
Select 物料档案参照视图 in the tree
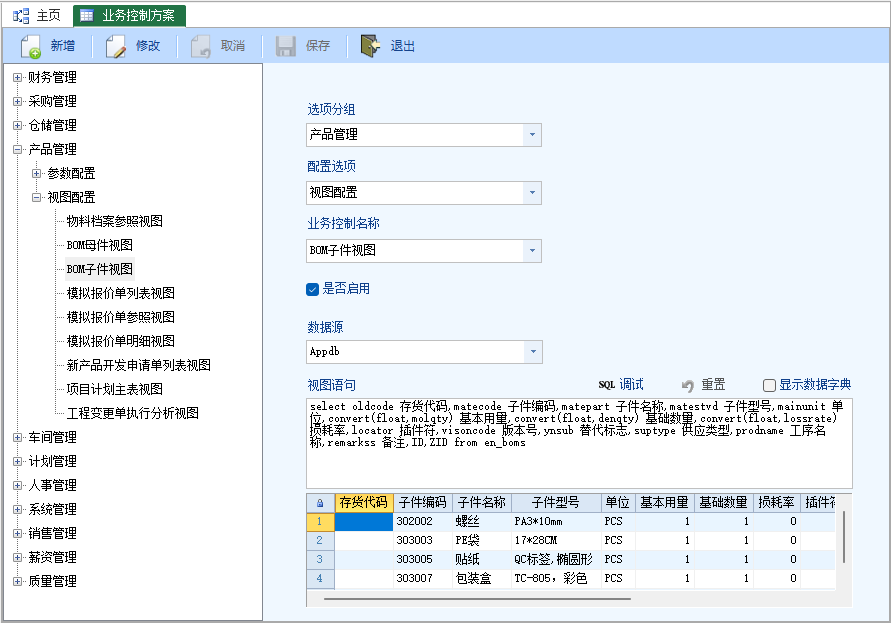pyautogui.click(x=115, y=221)
